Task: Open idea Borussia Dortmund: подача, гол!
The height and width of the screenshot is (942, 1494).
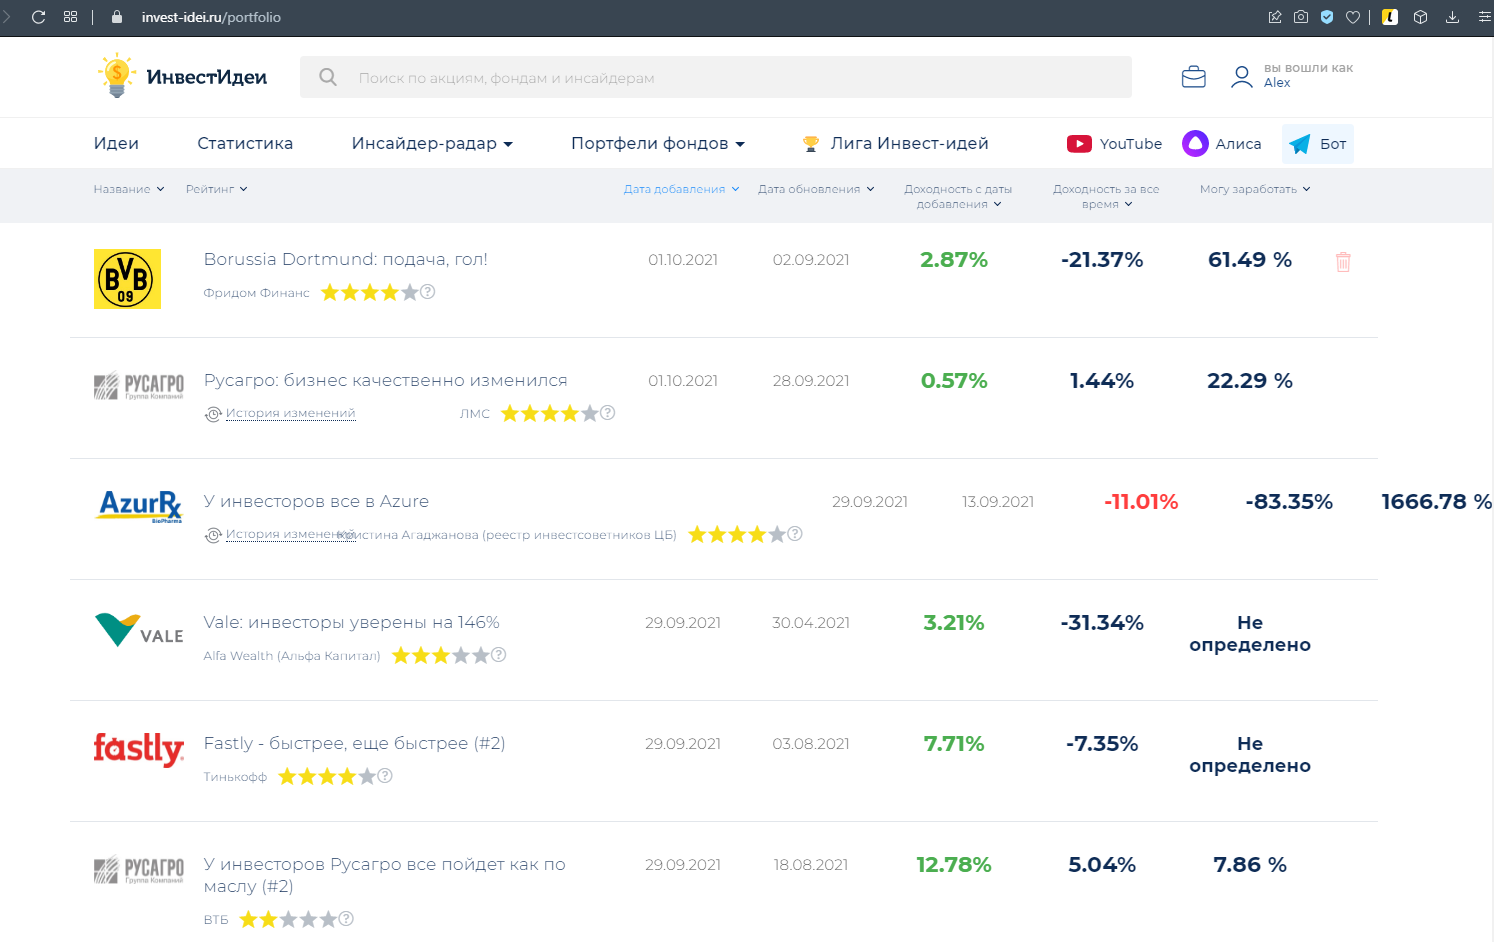Action: [x=345, y=260]
